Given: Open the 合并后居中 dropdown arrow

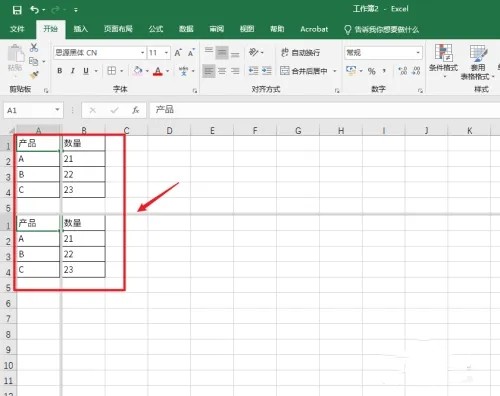Looking at the screenshot, I should (335, 71).
